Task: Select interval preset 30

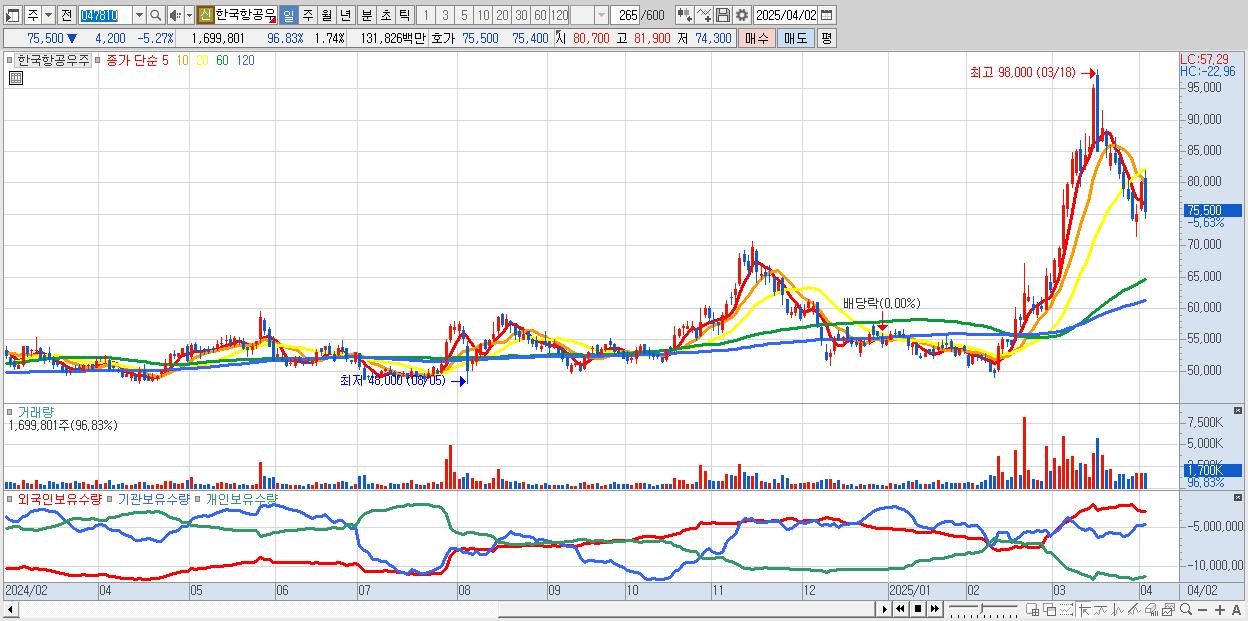Action: 521,15
